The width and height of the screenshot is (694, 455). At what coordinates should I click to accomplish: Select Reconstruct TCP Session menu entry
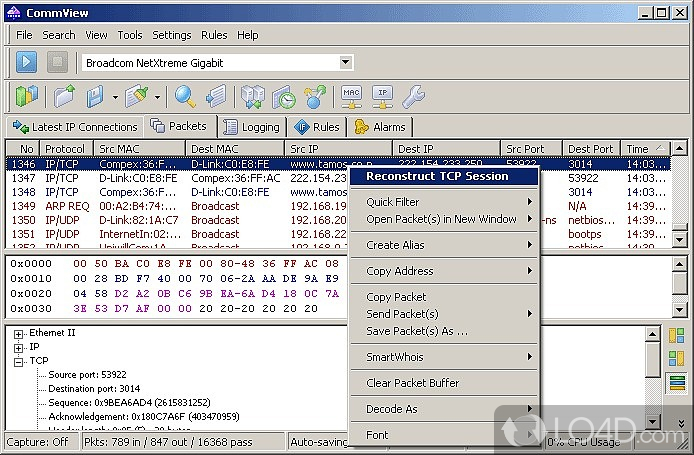pyautogui.click(x=437, y=176)
